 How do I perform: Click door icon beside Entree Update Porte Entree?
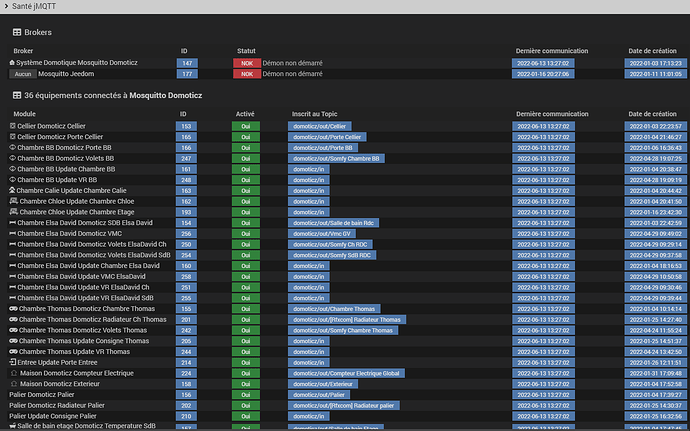point(12,362)
